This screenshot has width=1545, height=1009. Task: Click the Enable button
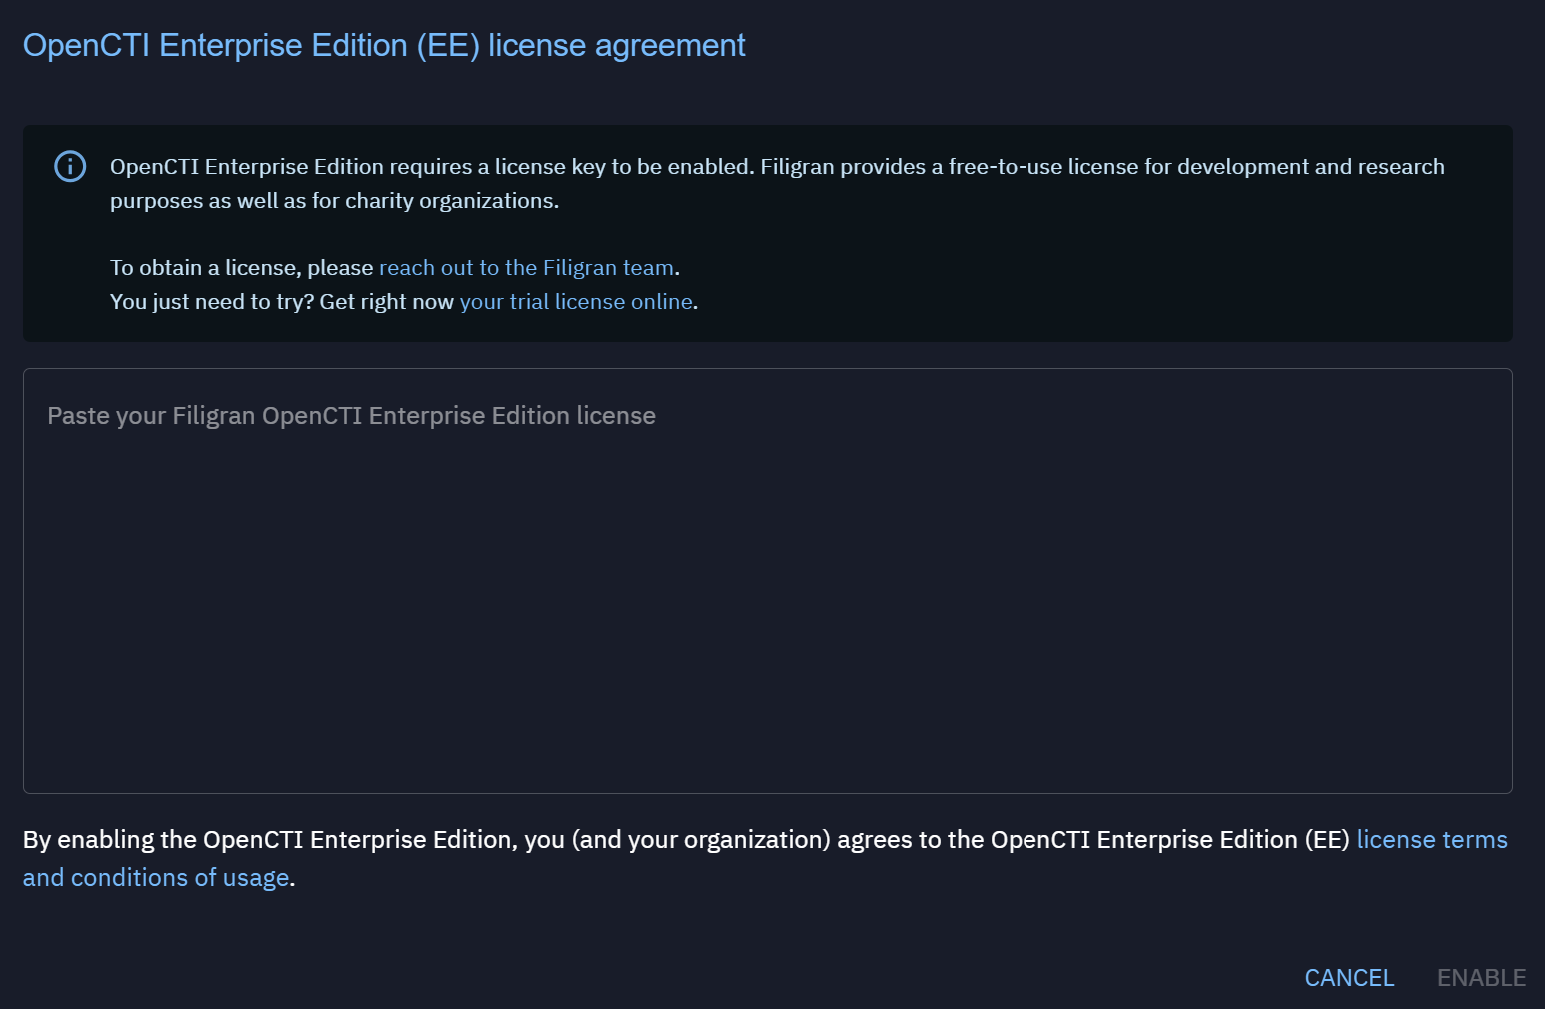coord(1481,978)
